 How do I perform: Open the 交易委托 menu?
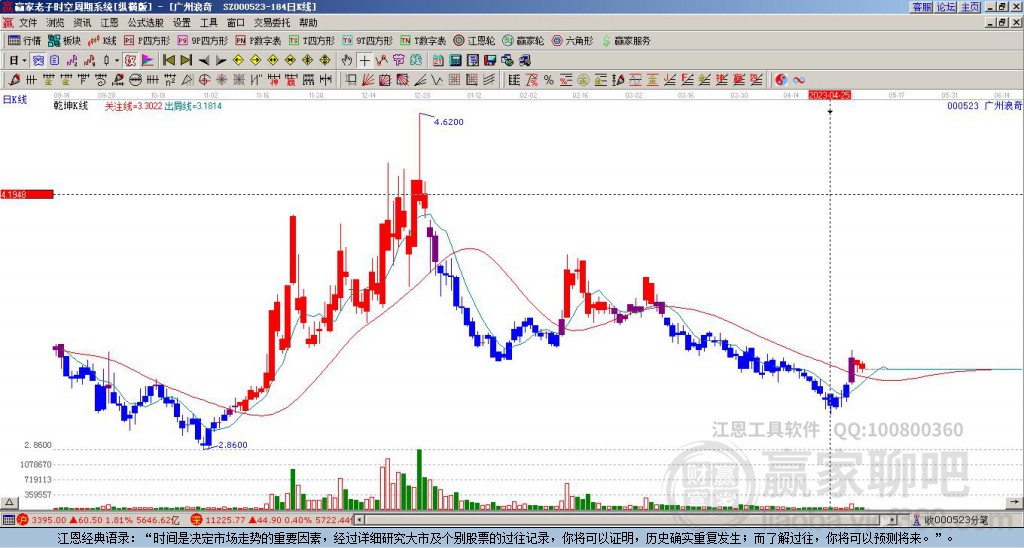pos(272,23)
